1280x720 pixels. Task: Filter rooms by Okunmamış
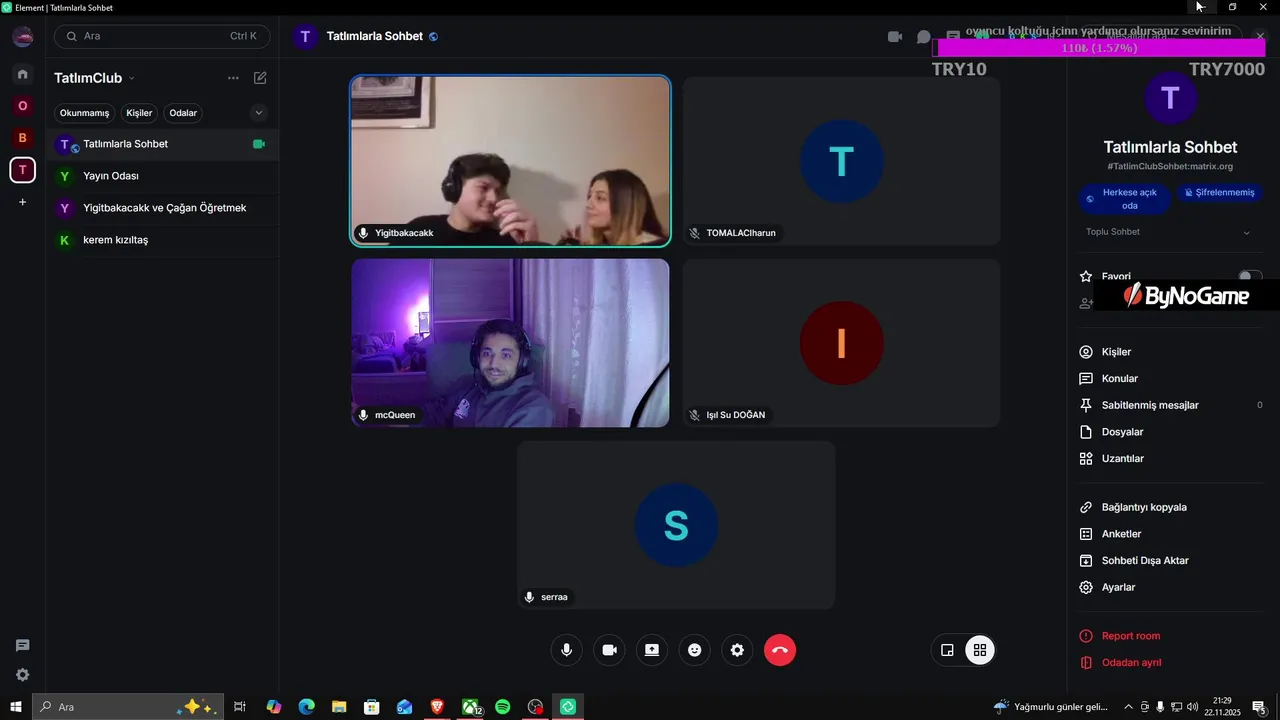84,113
